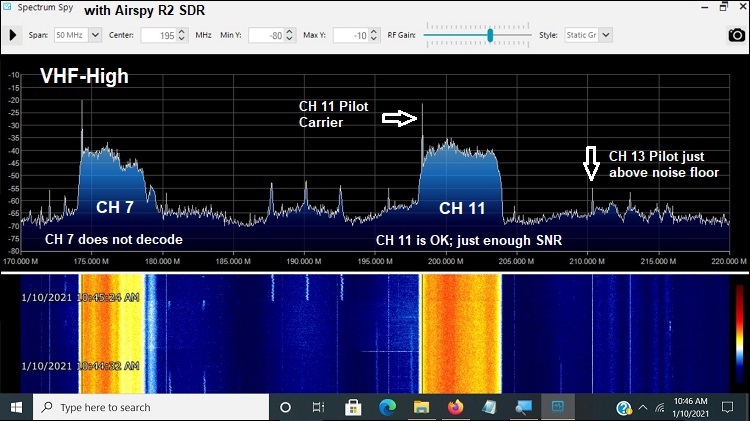Launch Firefox from the taskbar
750x421 pixels.
[x=455, y=407]
